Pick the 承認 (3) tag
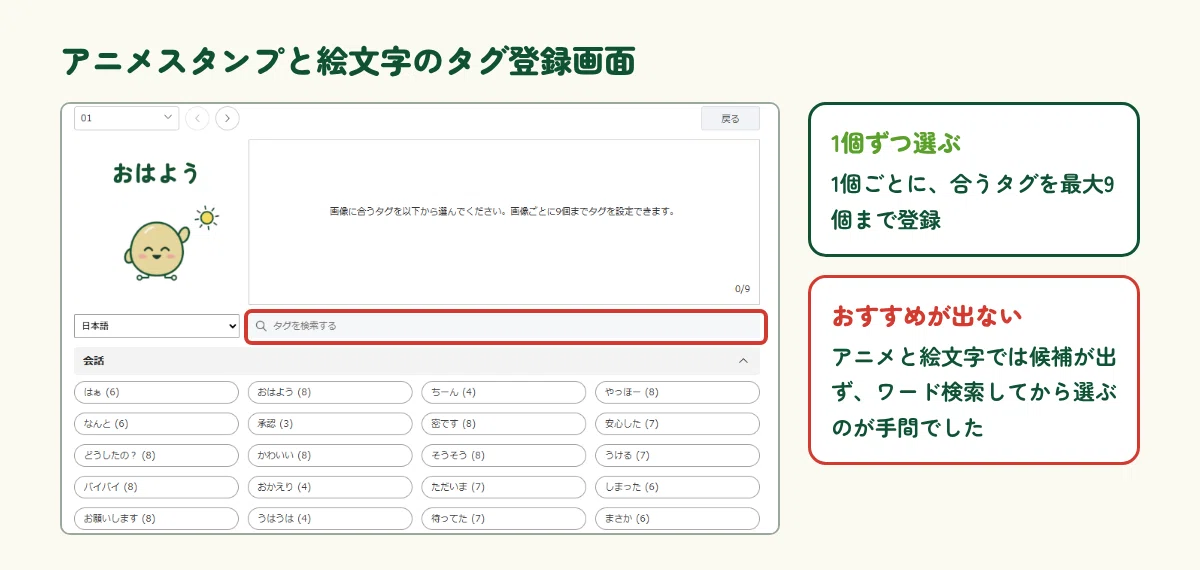Screen dimensions: 1200x570 tap(330, 424)
